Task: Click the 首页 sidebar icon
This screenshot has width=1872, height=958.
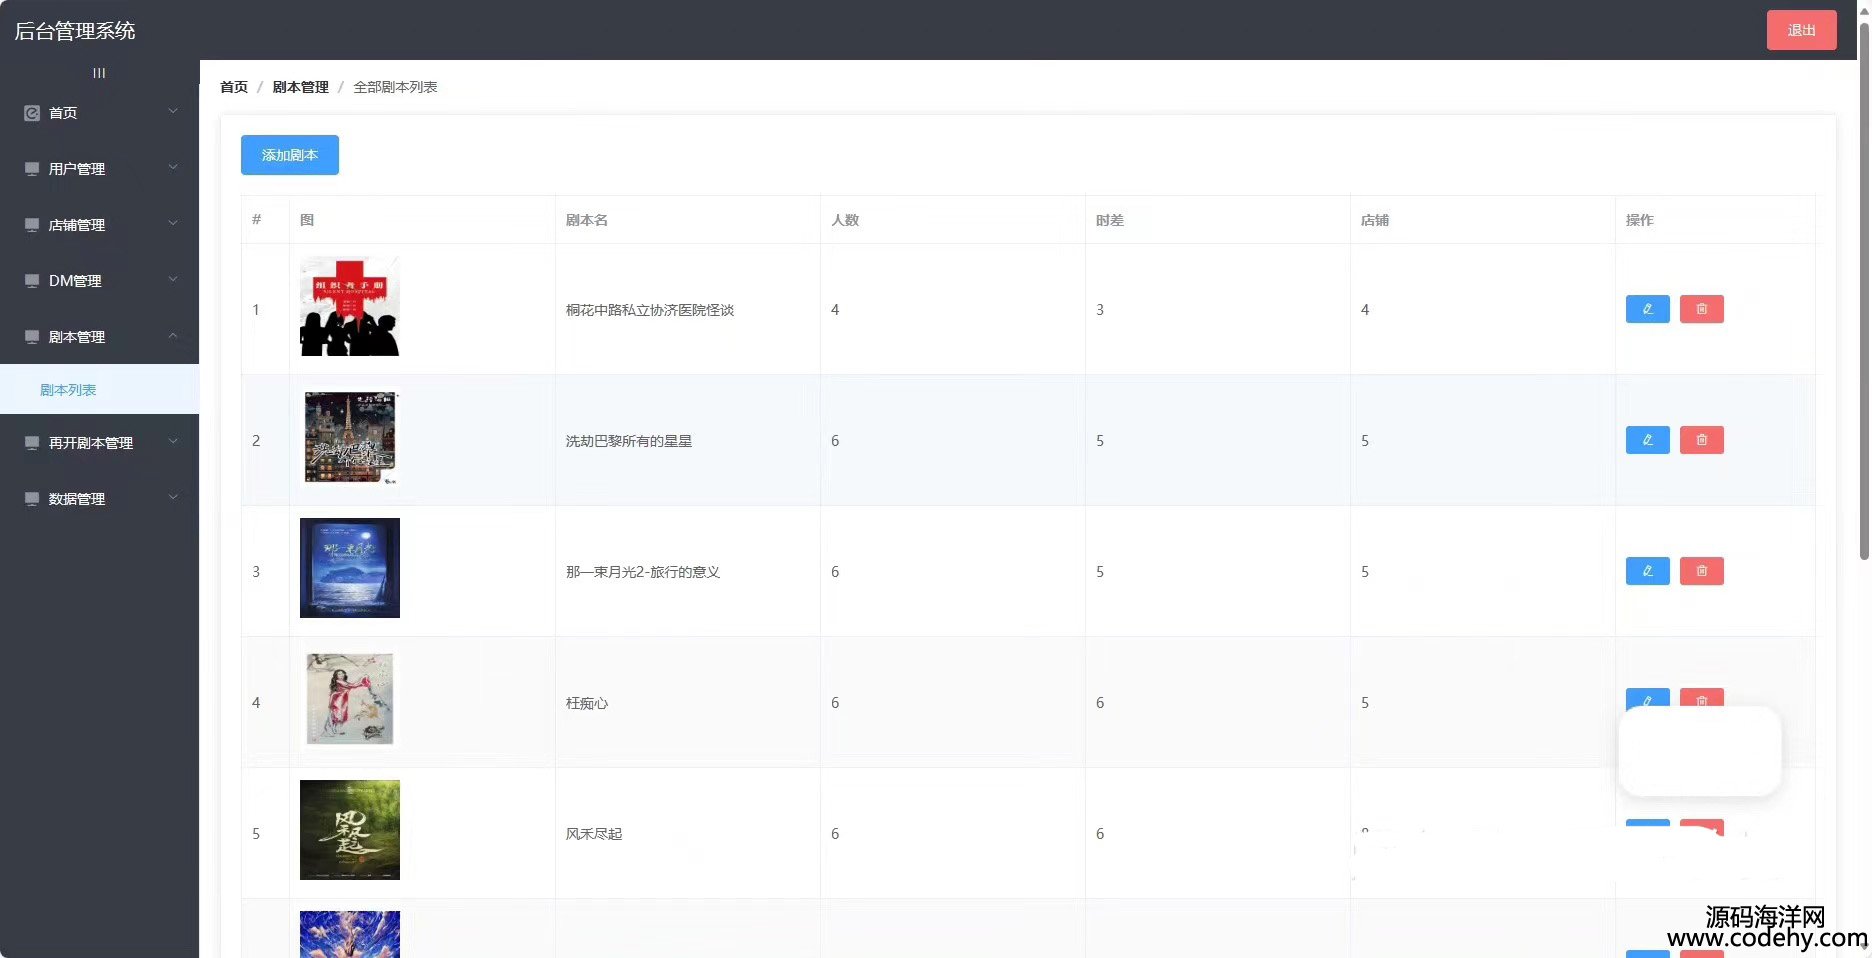Action: click(x=32, y=113)
